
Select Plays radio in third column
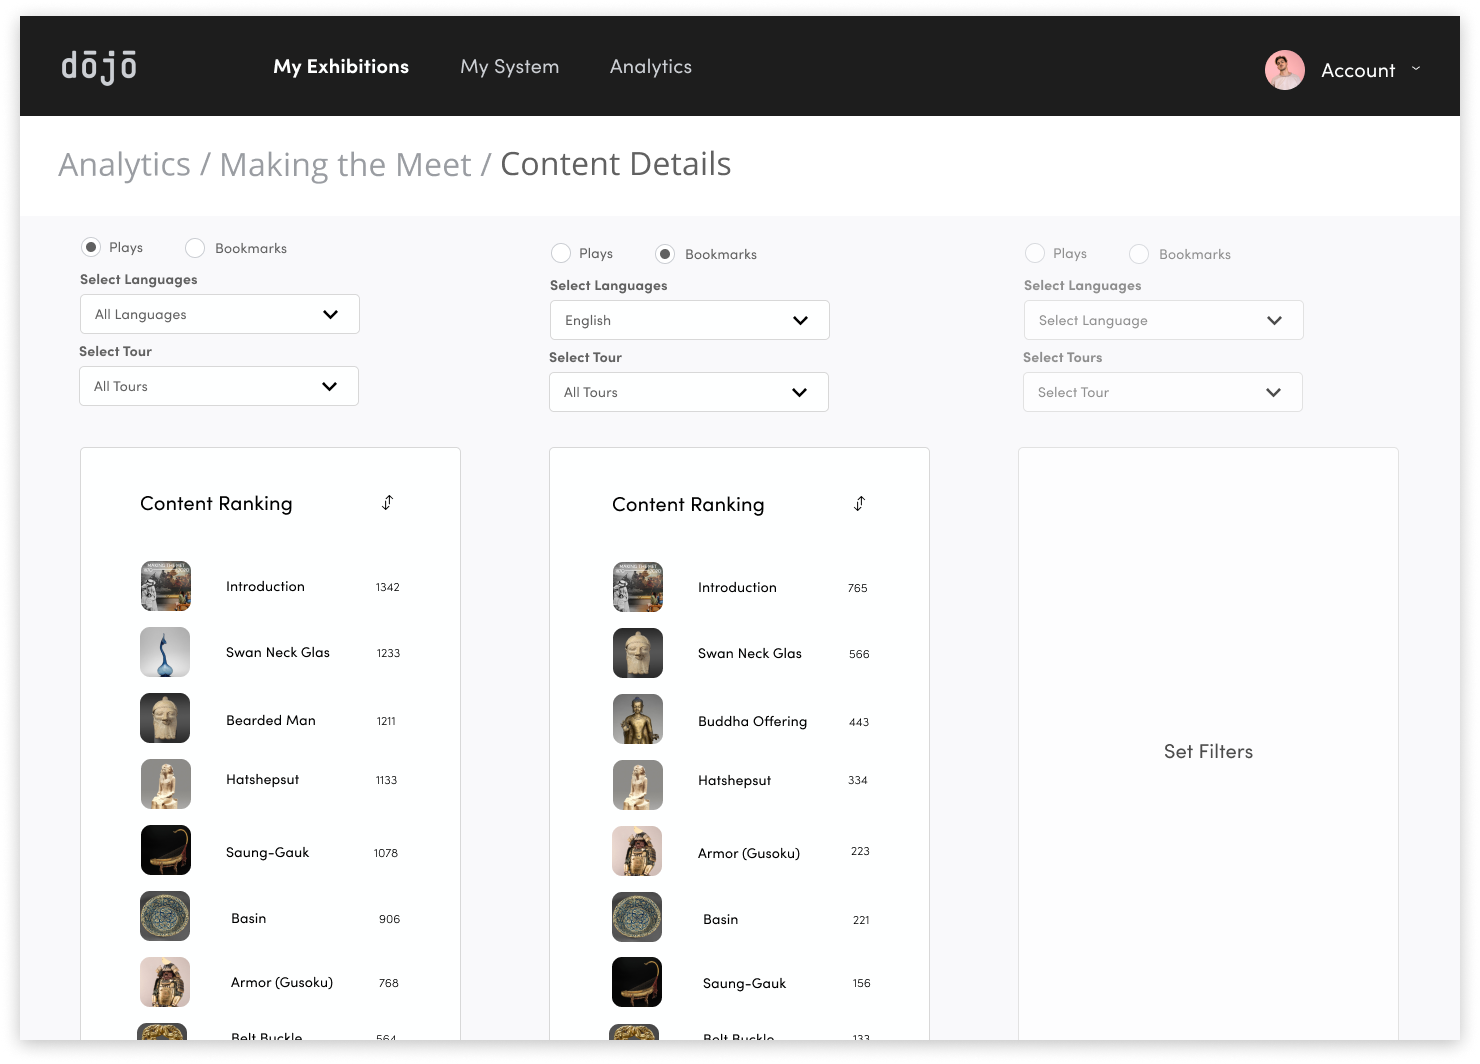(1035, 253)
